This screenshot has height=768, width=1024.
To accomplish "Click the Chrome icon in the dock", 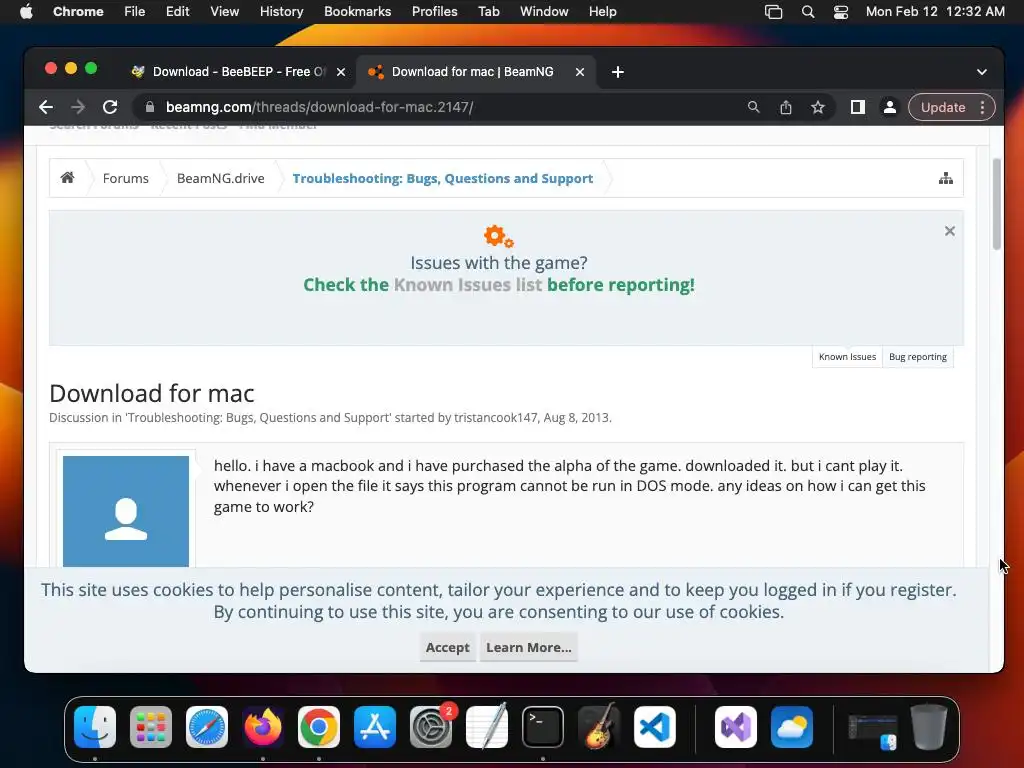I will pyautogui.click(x=319, y=727).
